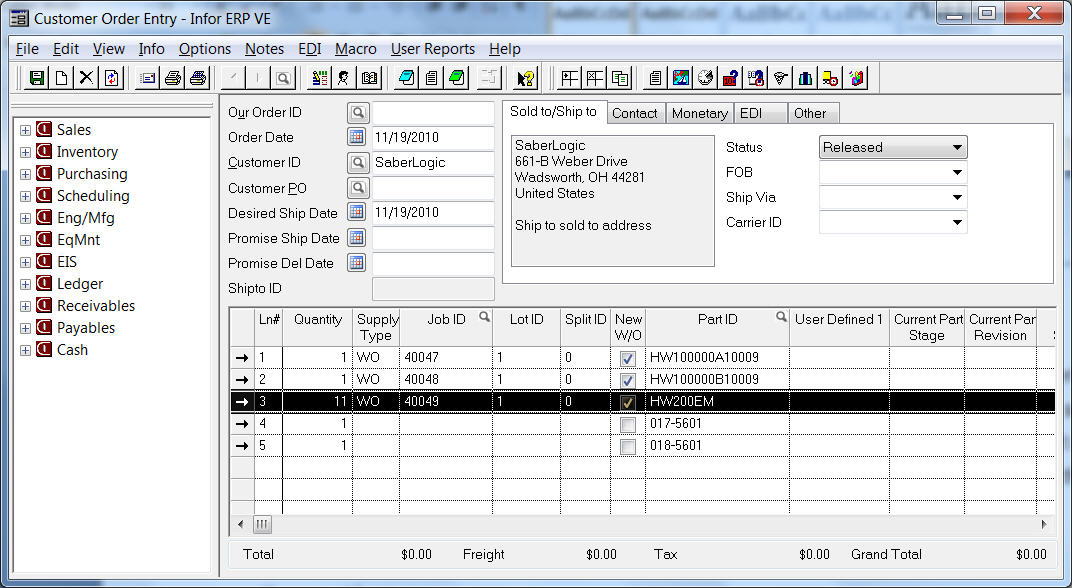1072x588 pixels.
Task: Expand the Purchasing tree node
Action: [25, 174]
